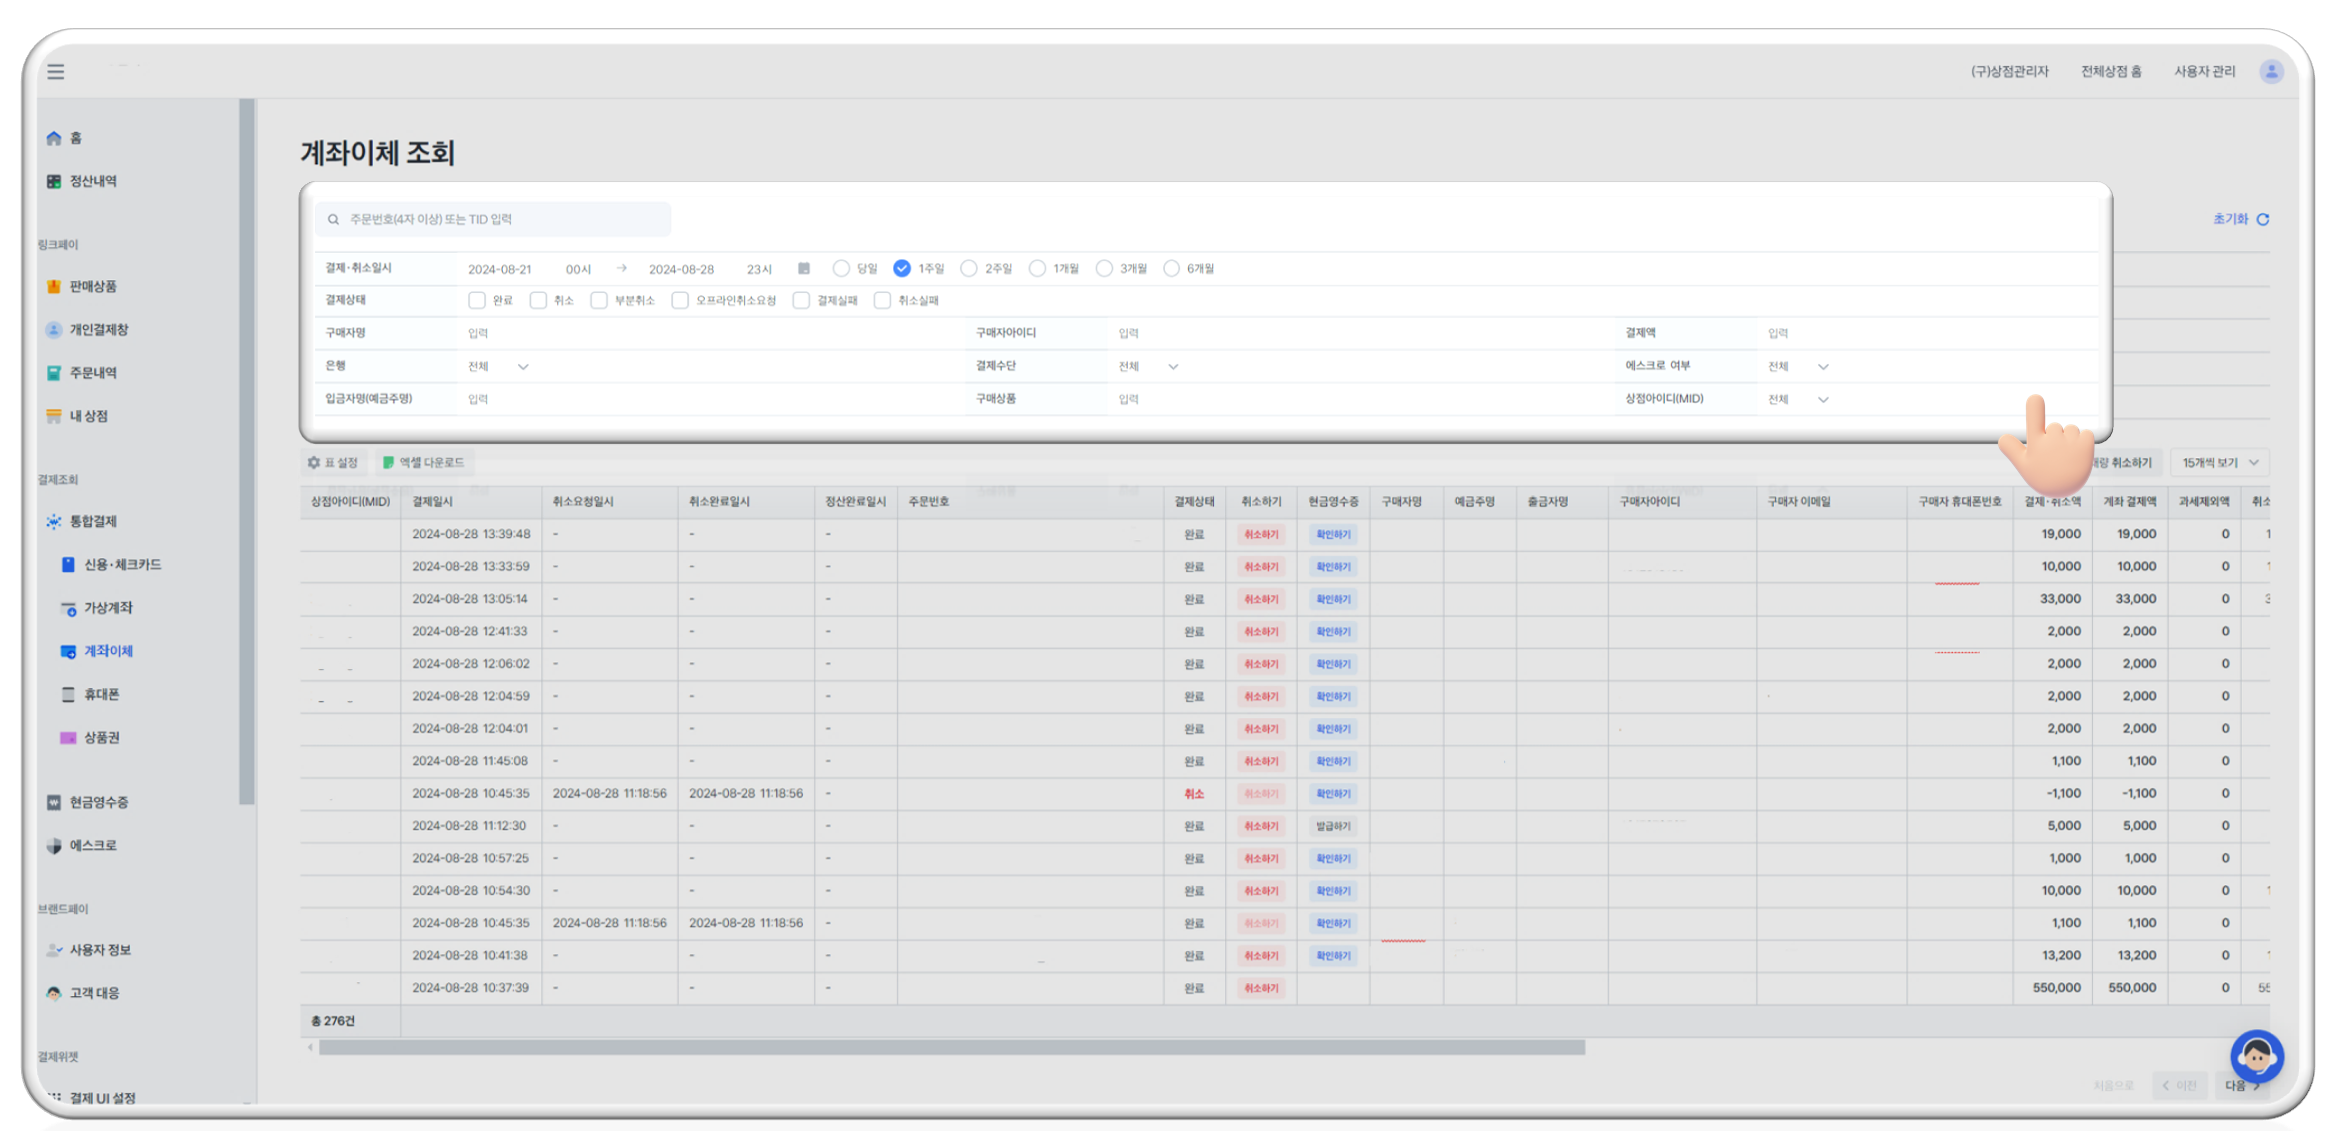
Task: Click the 에스크로 shield icon in sidebar
Action: (54, 845)
